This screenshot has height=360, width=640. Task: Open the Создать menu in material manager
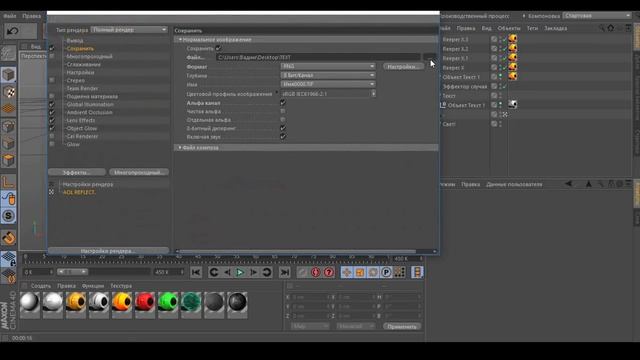pyautogui.click(x=41, y=286)
